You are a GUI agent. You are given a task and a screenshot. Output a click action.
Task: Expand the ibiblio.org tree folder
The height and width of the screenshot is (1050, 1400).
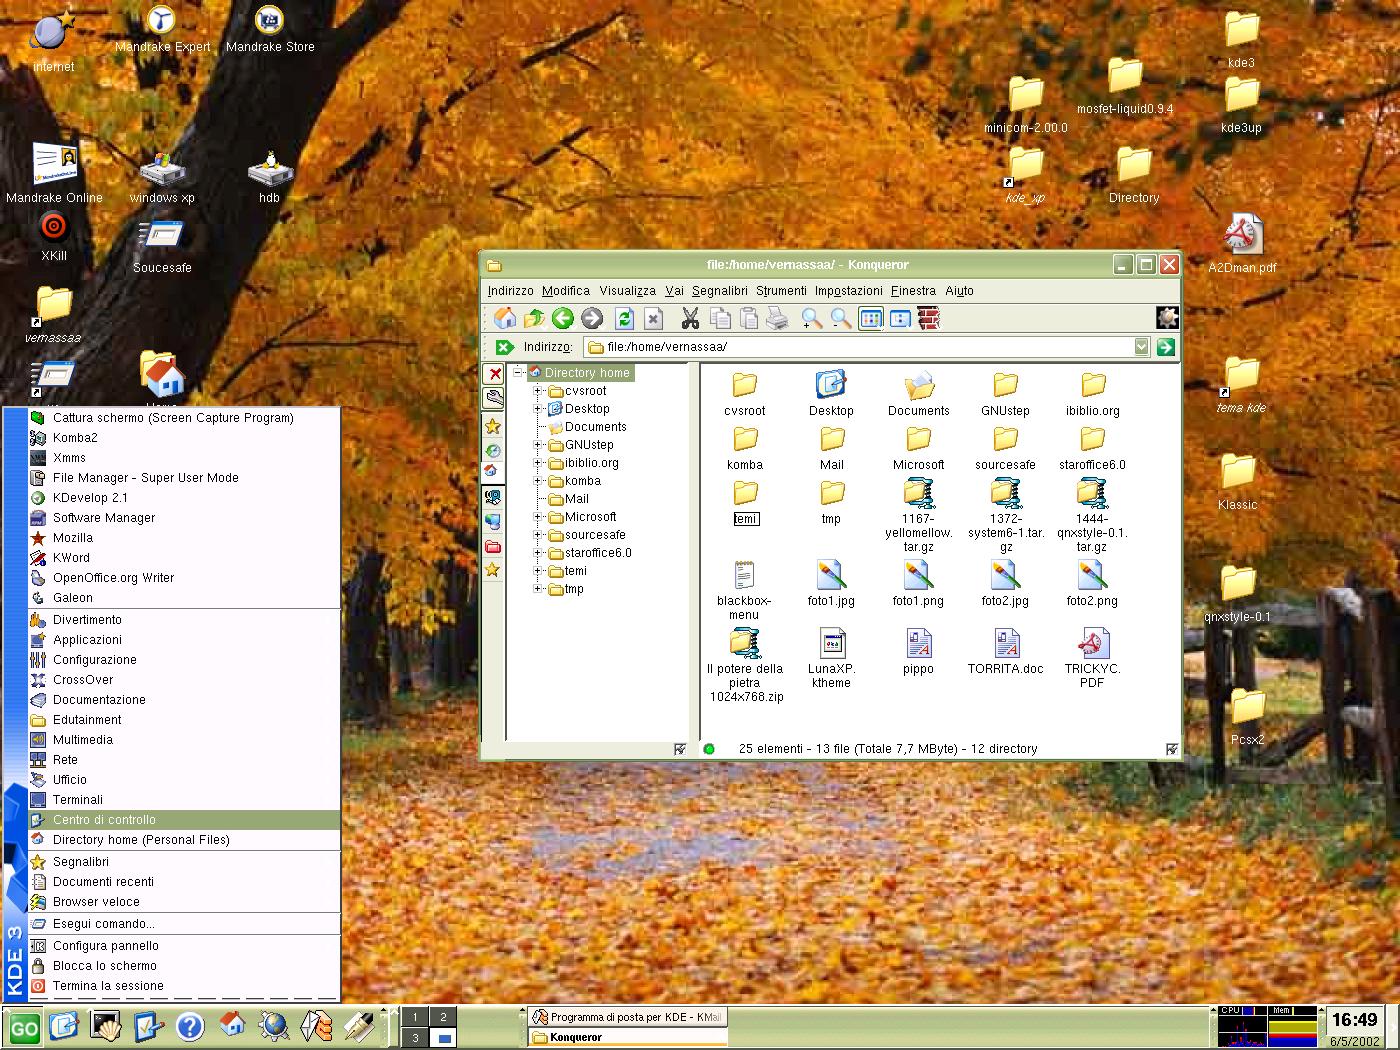coord(538,463)
